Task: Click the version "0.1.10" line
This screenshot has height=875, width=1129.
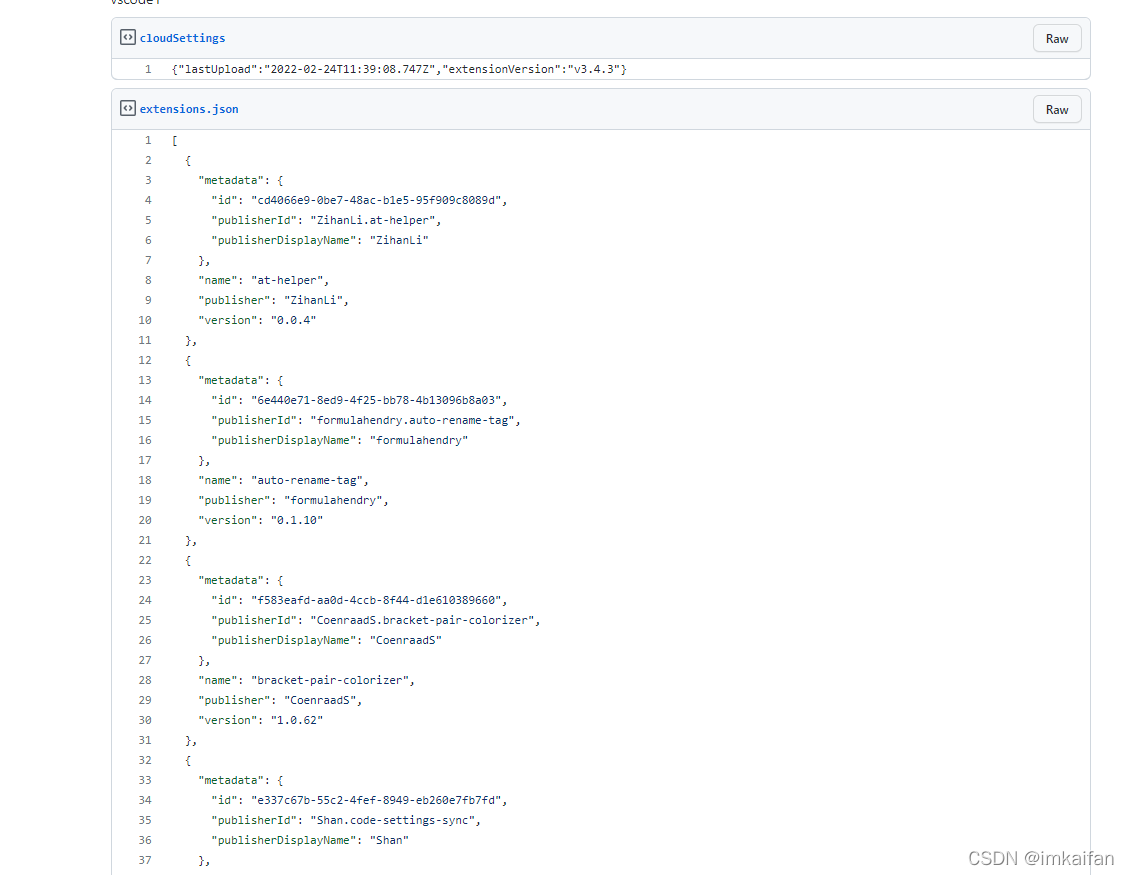Action: tap(260, 521)
